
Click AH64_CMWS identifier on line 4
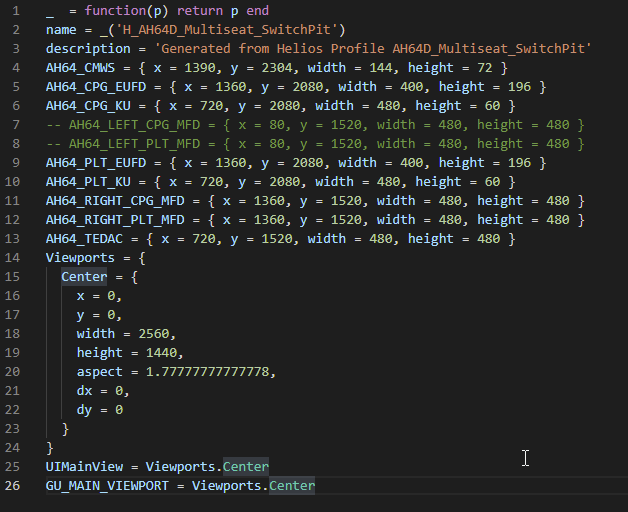point(81,68)
